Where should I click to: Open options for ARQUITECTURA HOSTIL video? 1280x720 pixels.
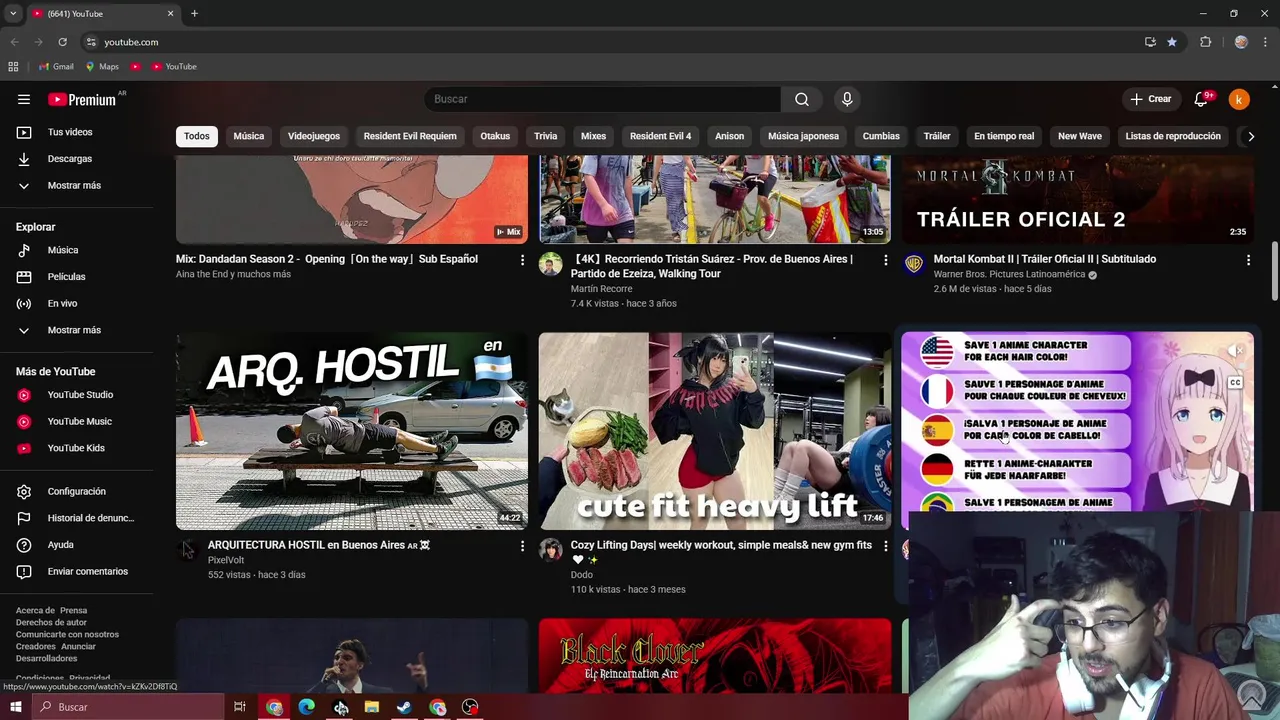(522, 546)
